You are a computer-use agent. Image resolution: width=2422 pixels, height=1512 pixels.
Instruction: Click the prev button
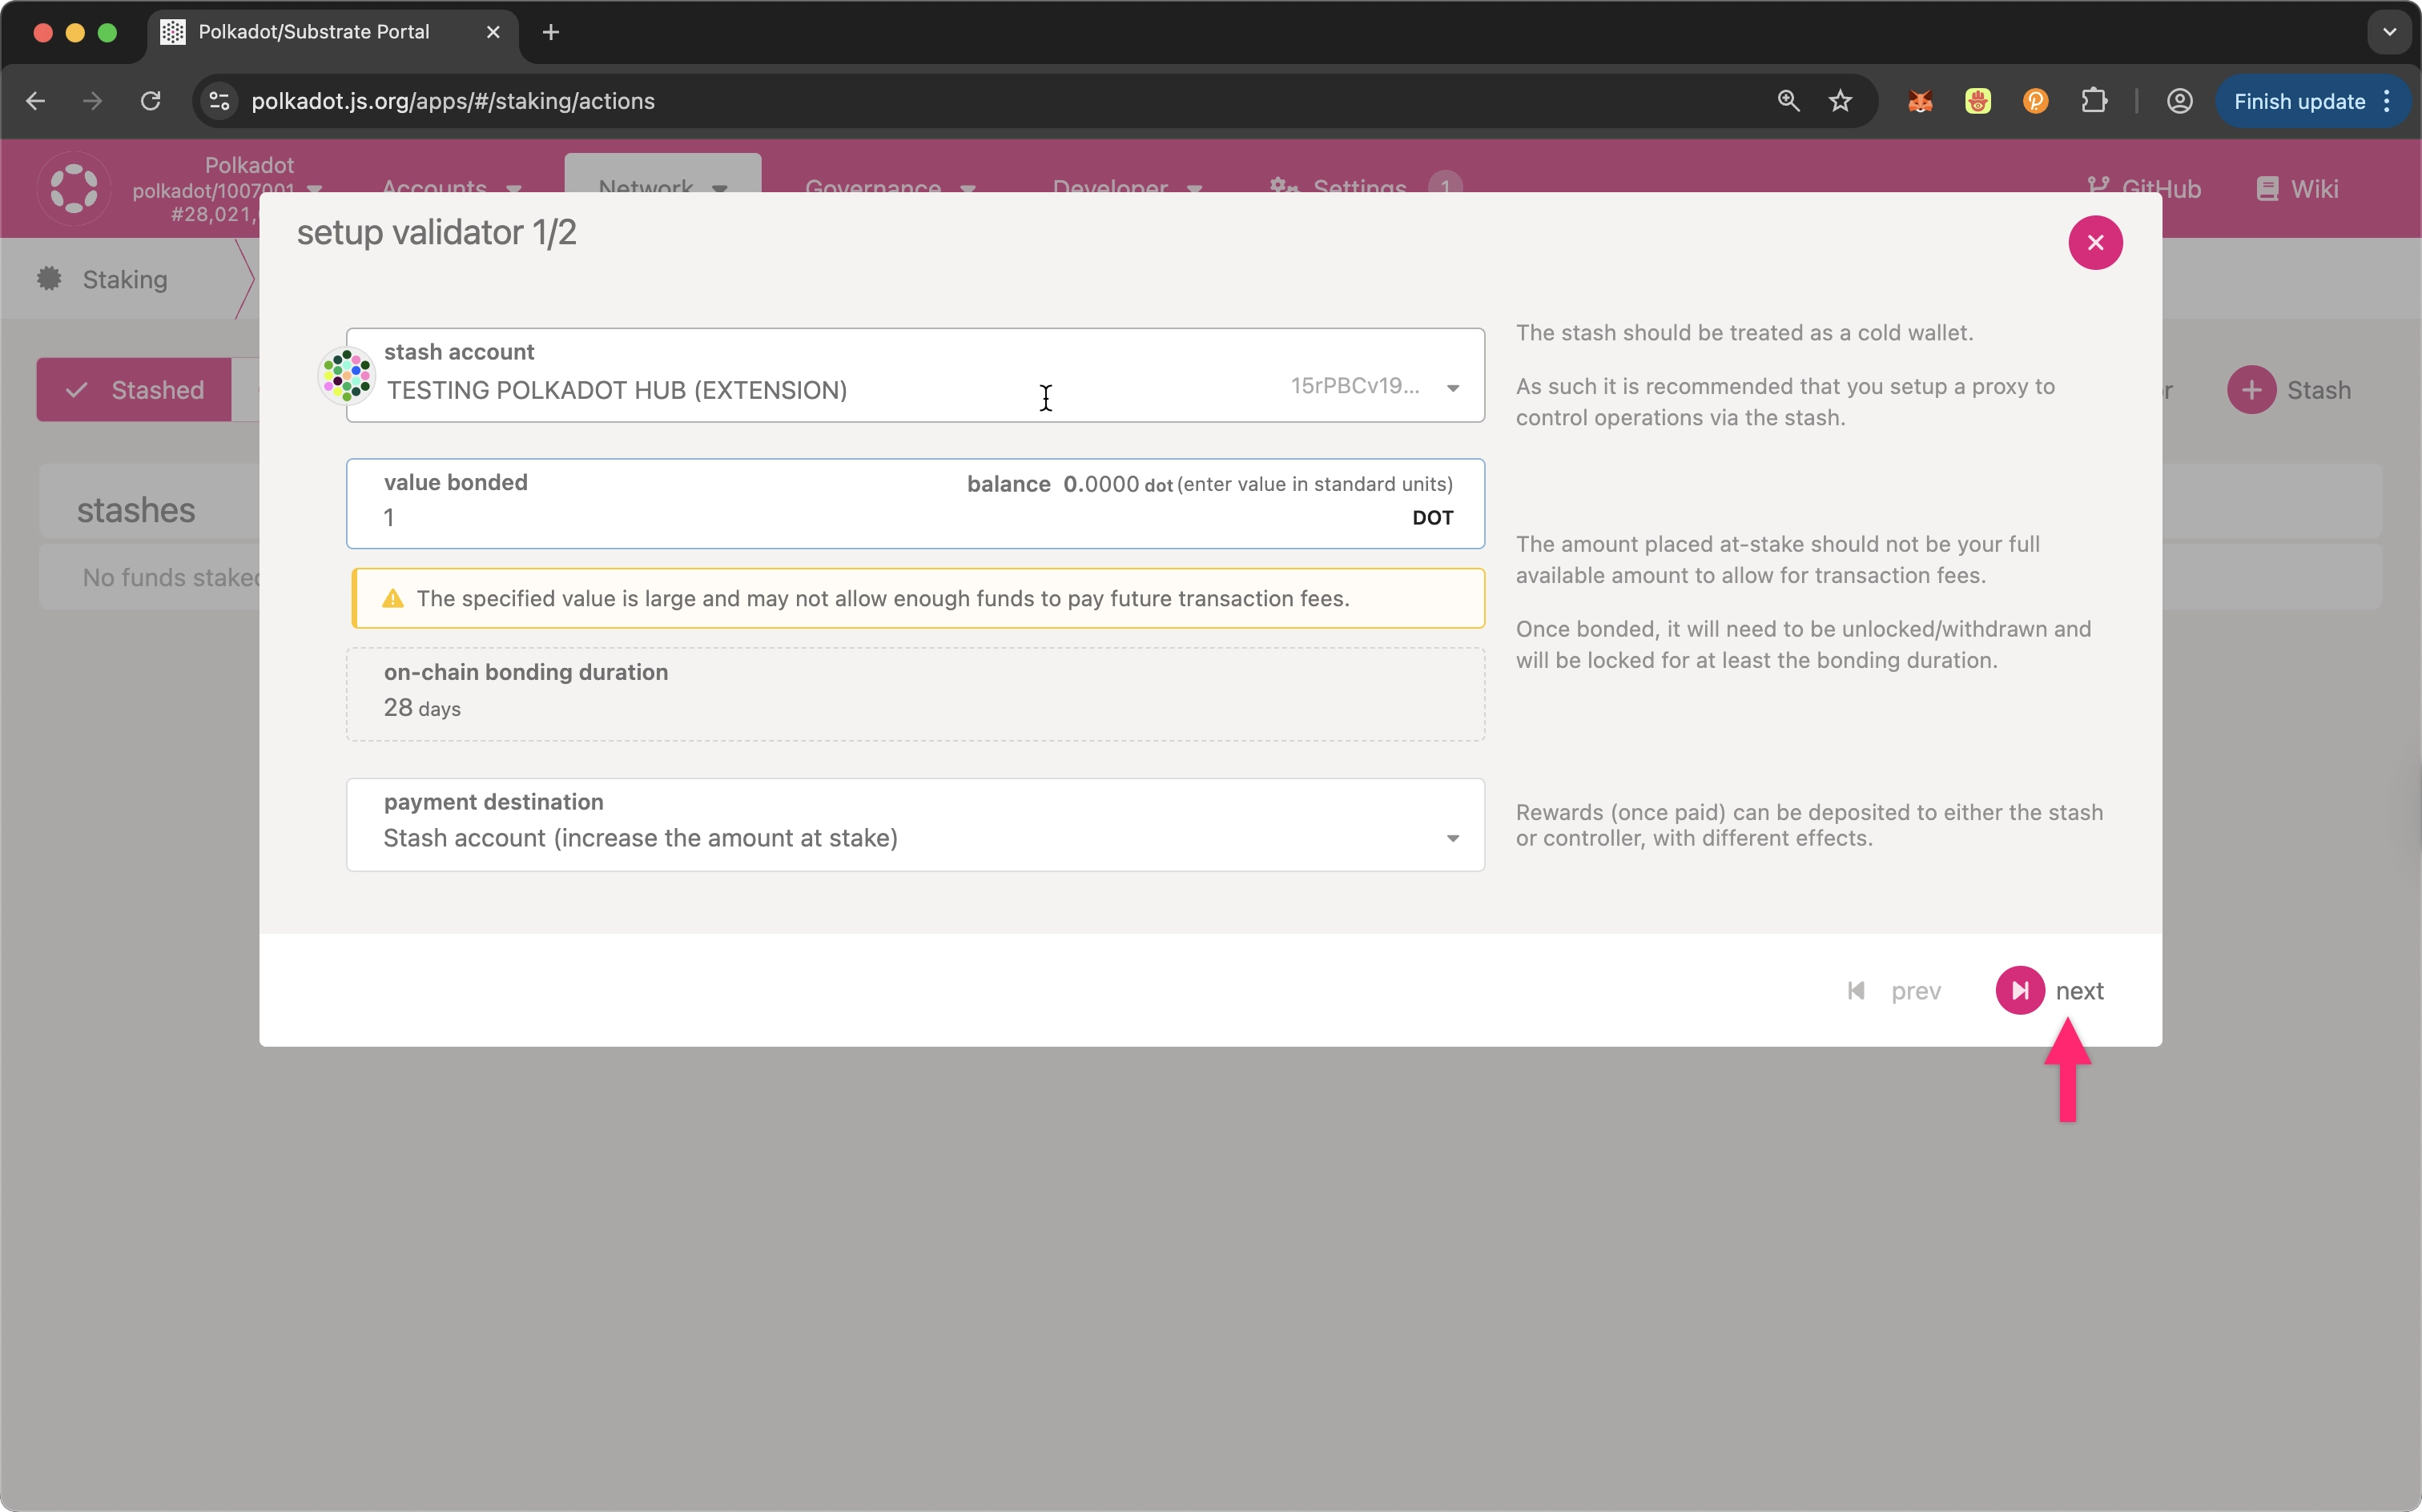pos(1894,990)
